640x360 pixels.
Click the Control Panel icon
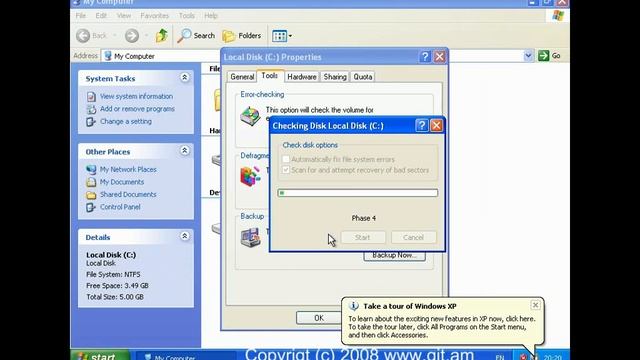tap(91, 207)
